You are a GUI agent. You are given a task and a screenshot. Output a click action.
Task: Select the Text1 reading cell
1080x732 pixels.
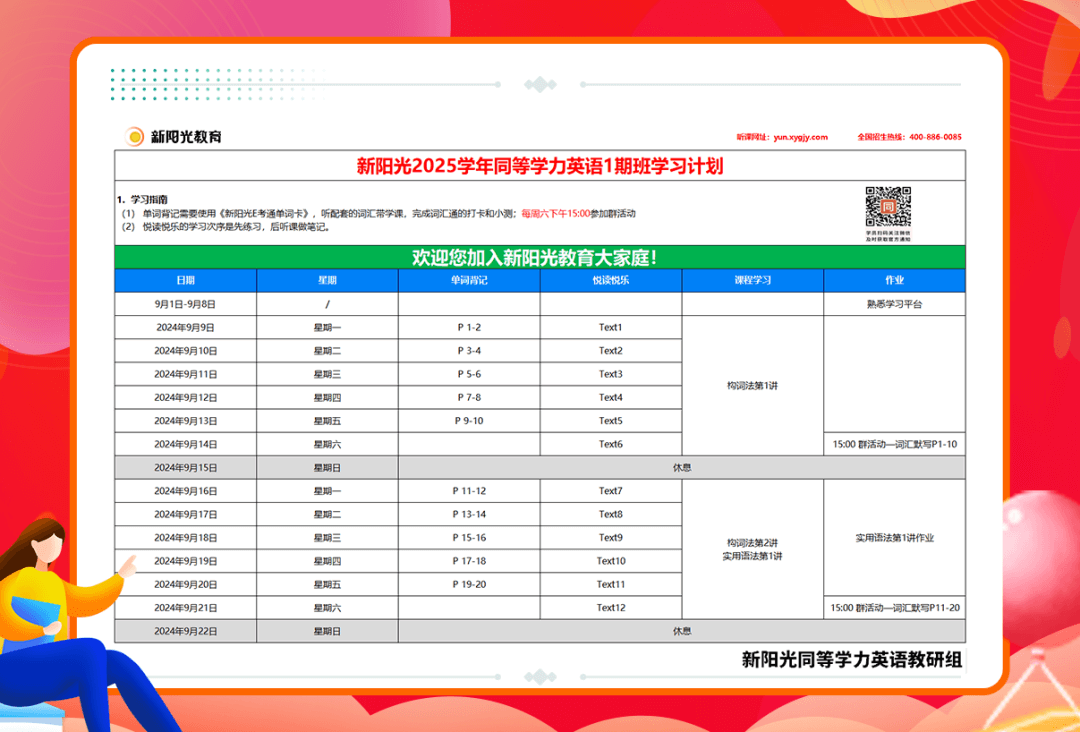pyautogui.click(x=611, y=327)
